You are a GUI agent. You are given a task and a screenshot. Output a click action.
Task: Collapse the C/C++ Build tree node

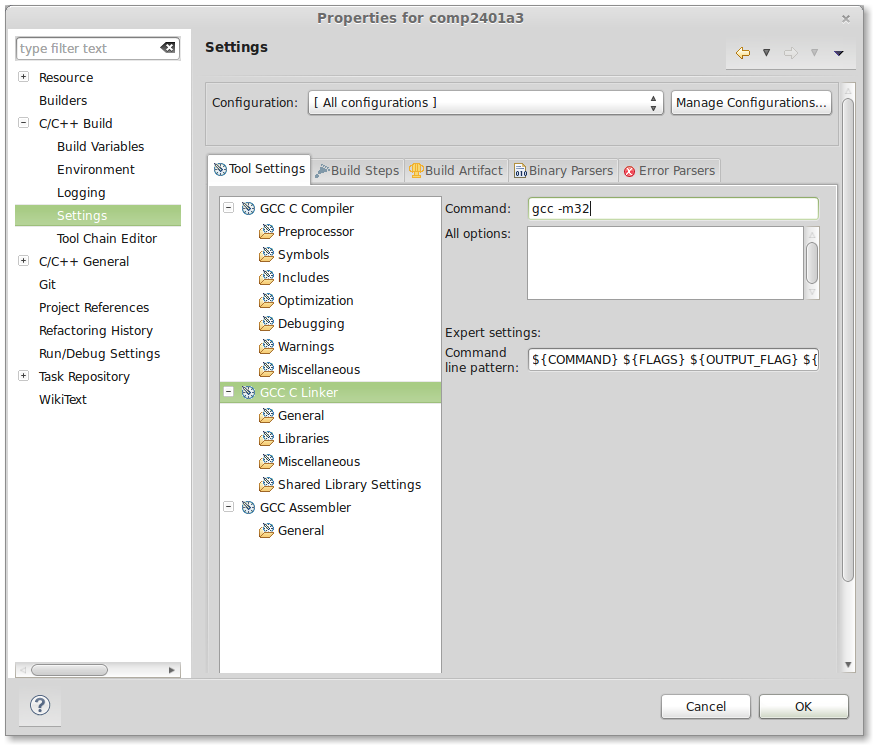tap(23, 124)
